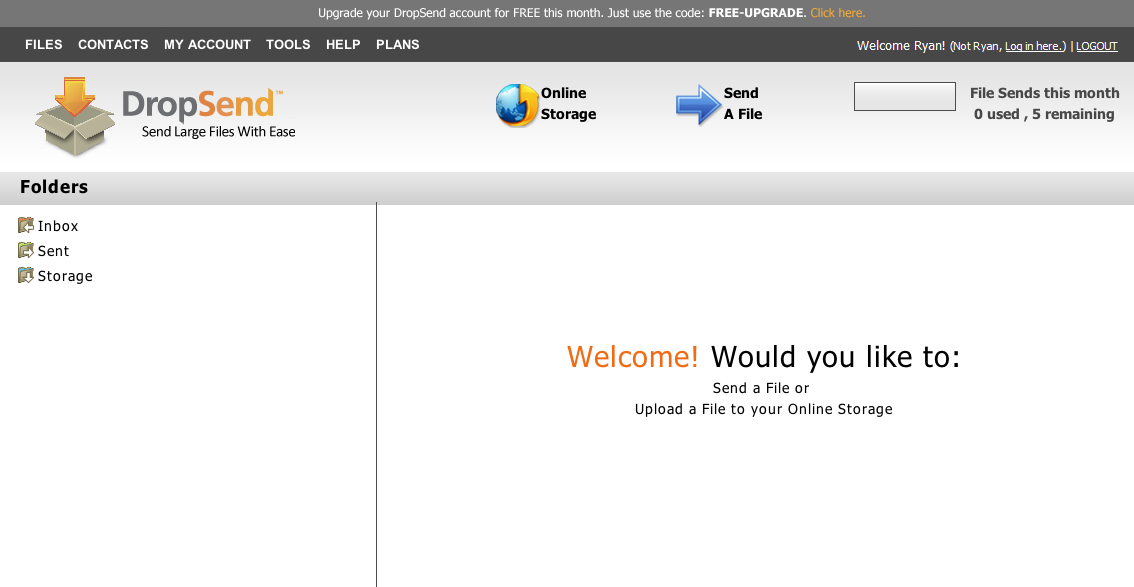
Task: Open the HELP menu
Action: (x=343, y=45)
